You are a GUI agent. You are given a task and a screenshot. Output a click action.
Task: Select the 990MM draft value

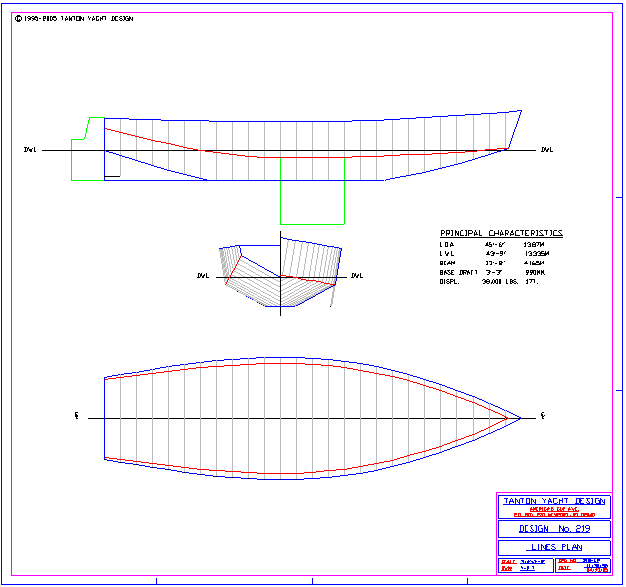point(535,272)
